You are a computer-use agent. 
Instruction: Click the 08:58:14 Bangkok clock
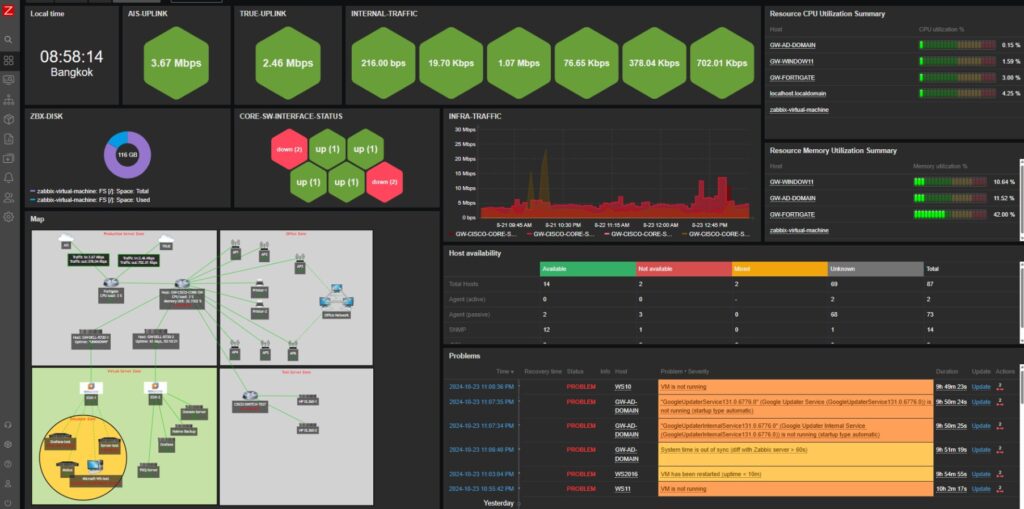(x=71, y=63)
